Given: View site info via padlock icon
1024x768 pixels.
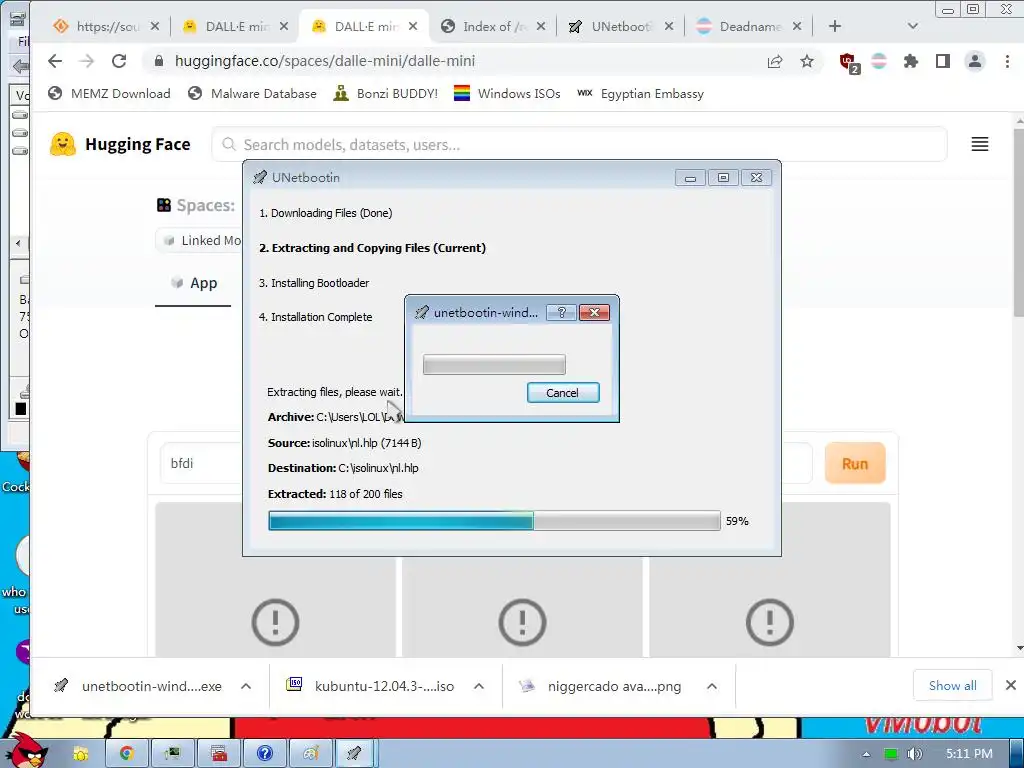Looking at the screenshot, I should [159, 61].
